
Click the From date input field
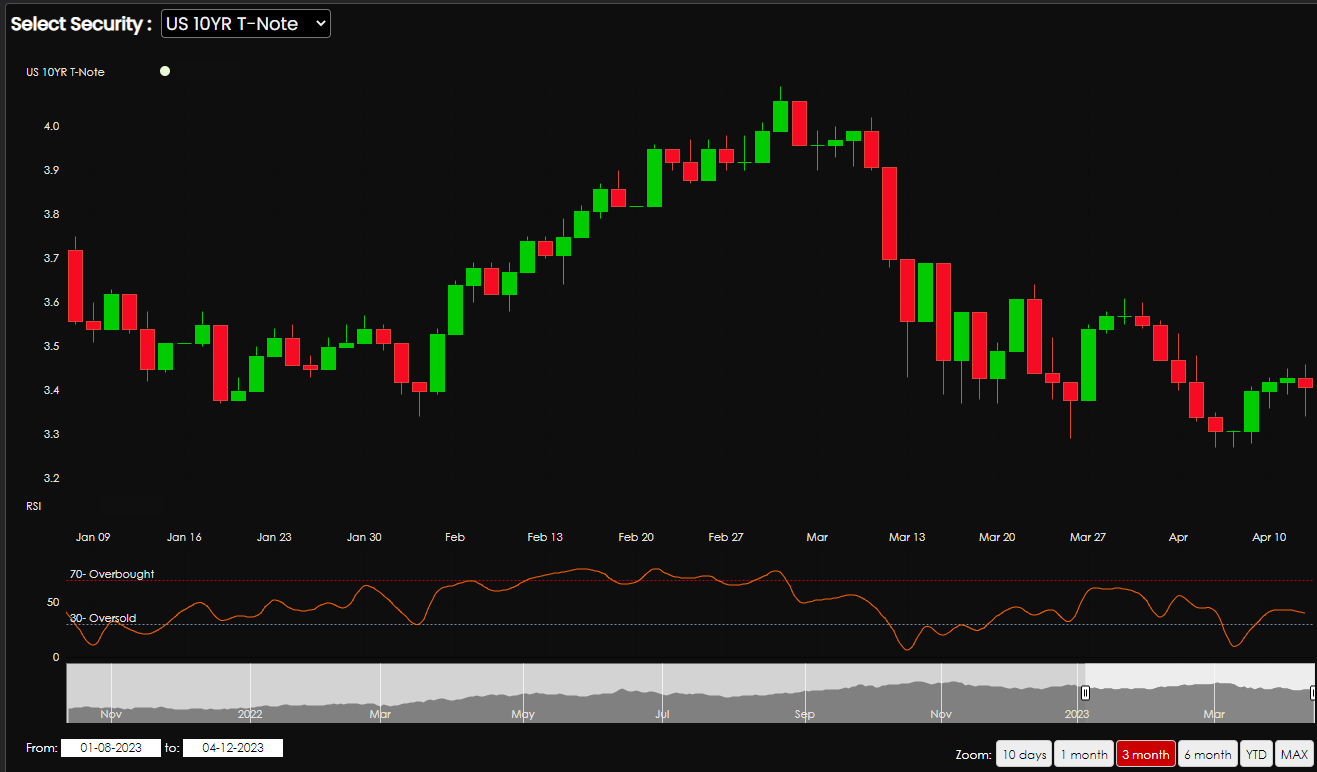(x=111, y=748)
